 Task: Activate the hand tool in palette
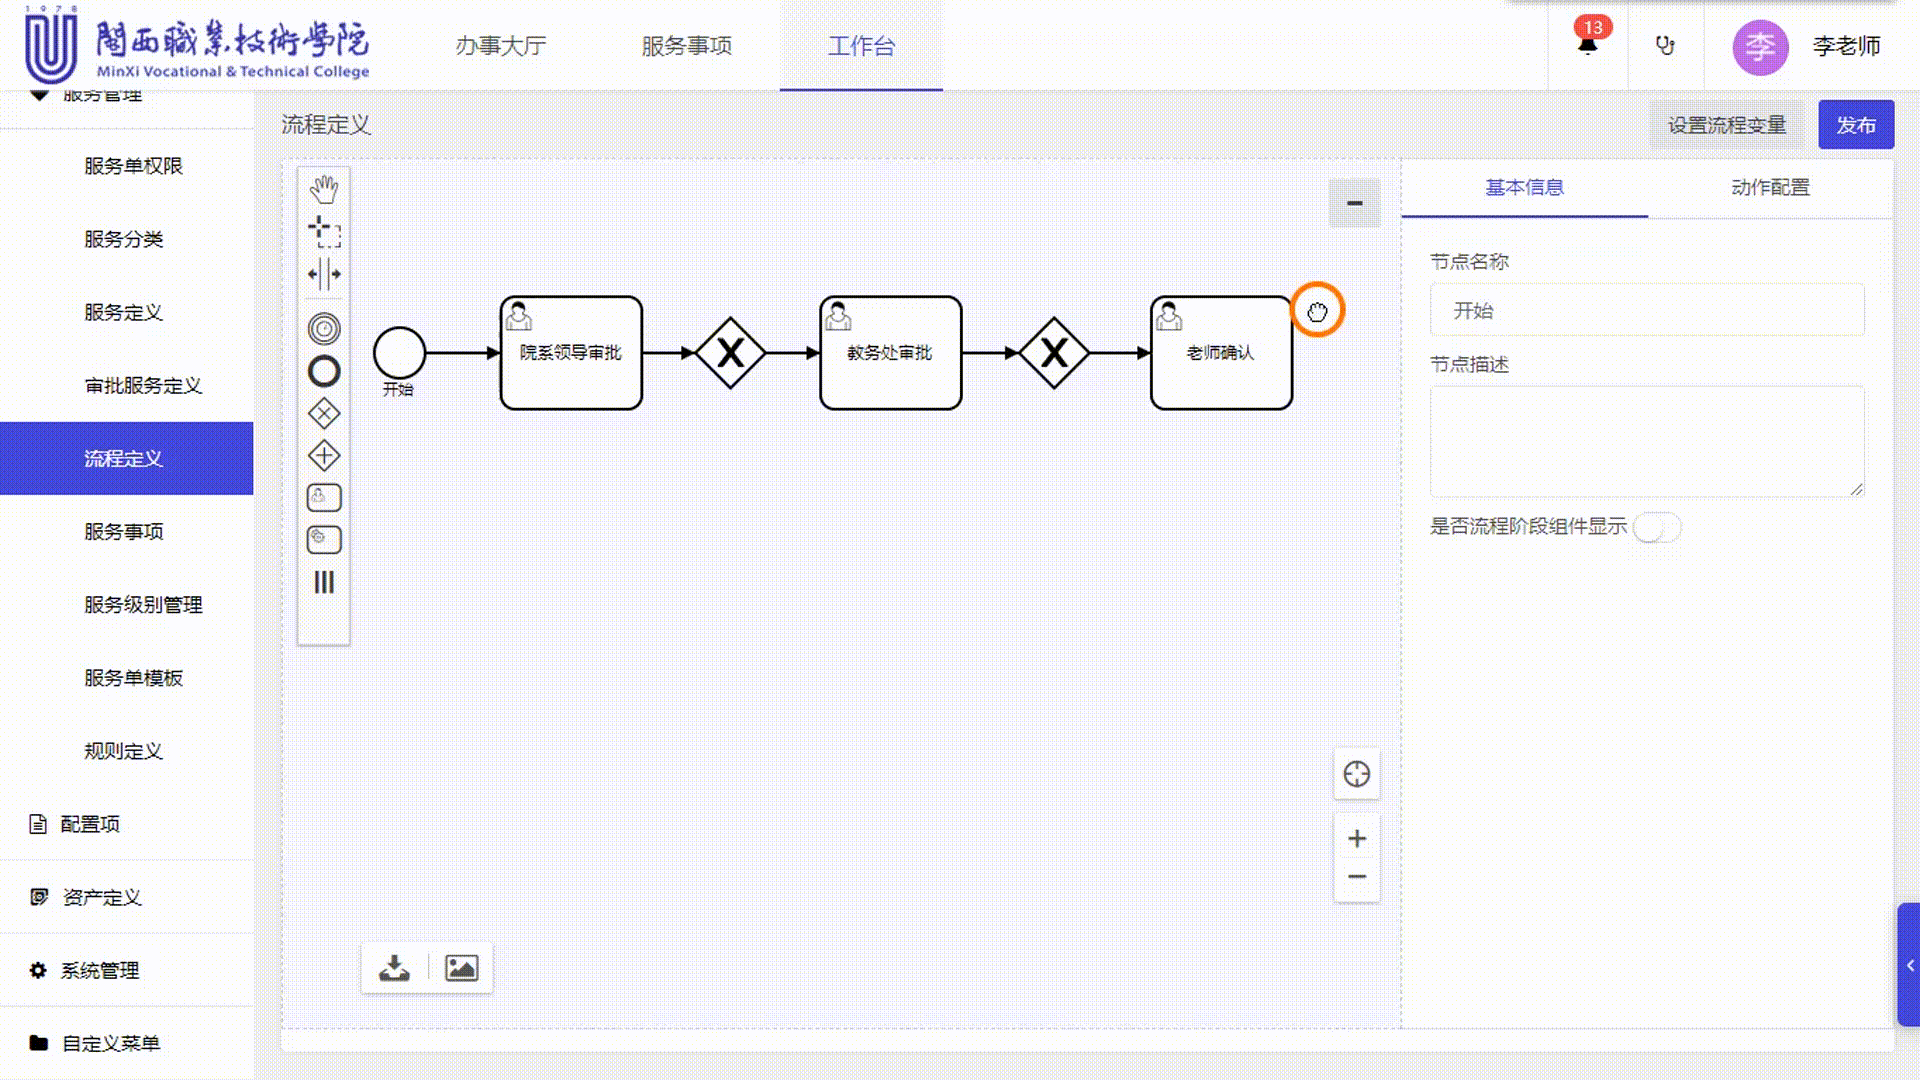coord(324,189)
